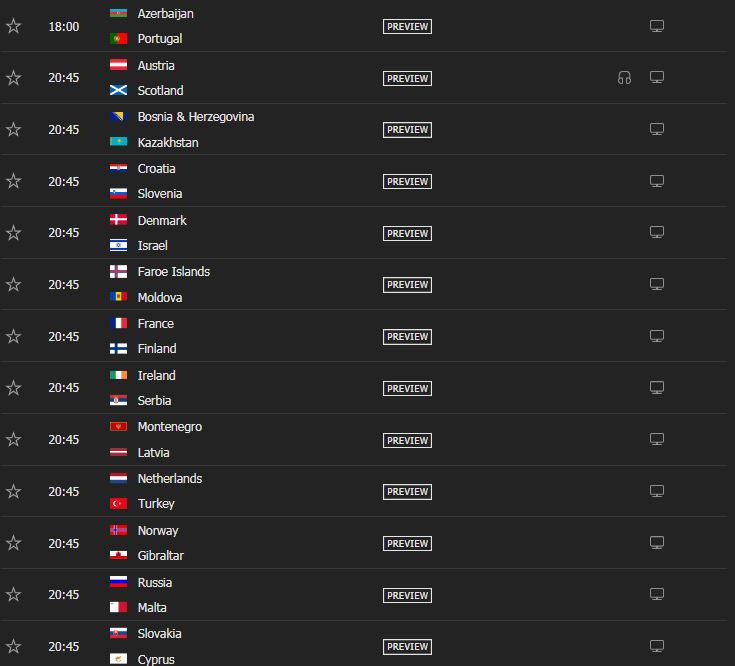The image size is (735, 666).
Task: Click TV icon for Azerbaijan vs Portugal
Action: click(657, 26)
